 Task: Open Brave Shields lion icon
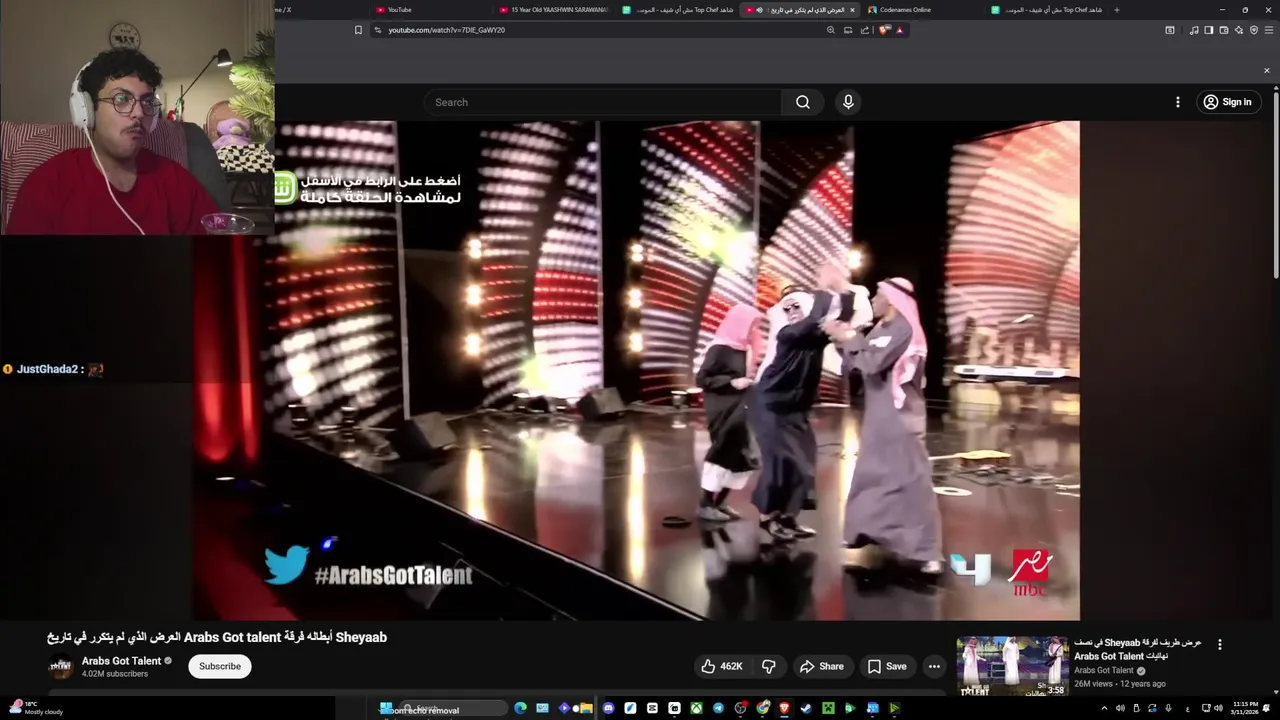[884, 30]
